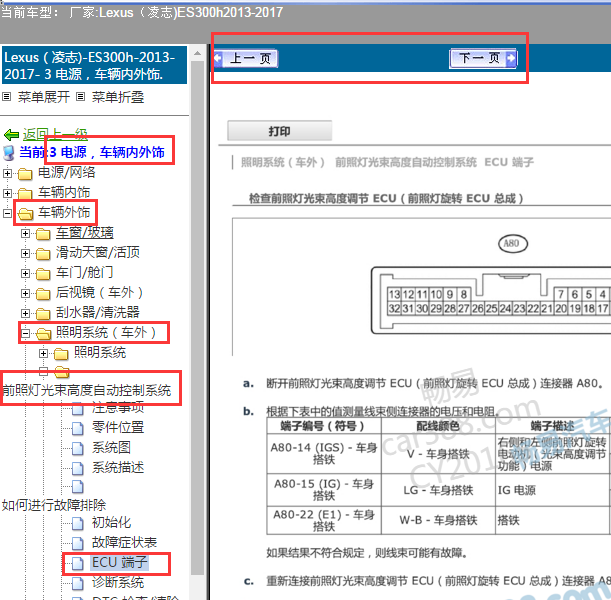The image size is (611, 600).
Task: Click the 注意事项 document icon
Action: pos(78,409)
